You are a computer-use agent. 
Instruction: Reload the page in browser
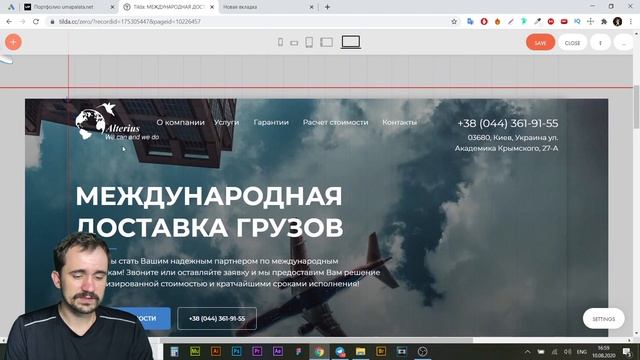pos(36,22)
